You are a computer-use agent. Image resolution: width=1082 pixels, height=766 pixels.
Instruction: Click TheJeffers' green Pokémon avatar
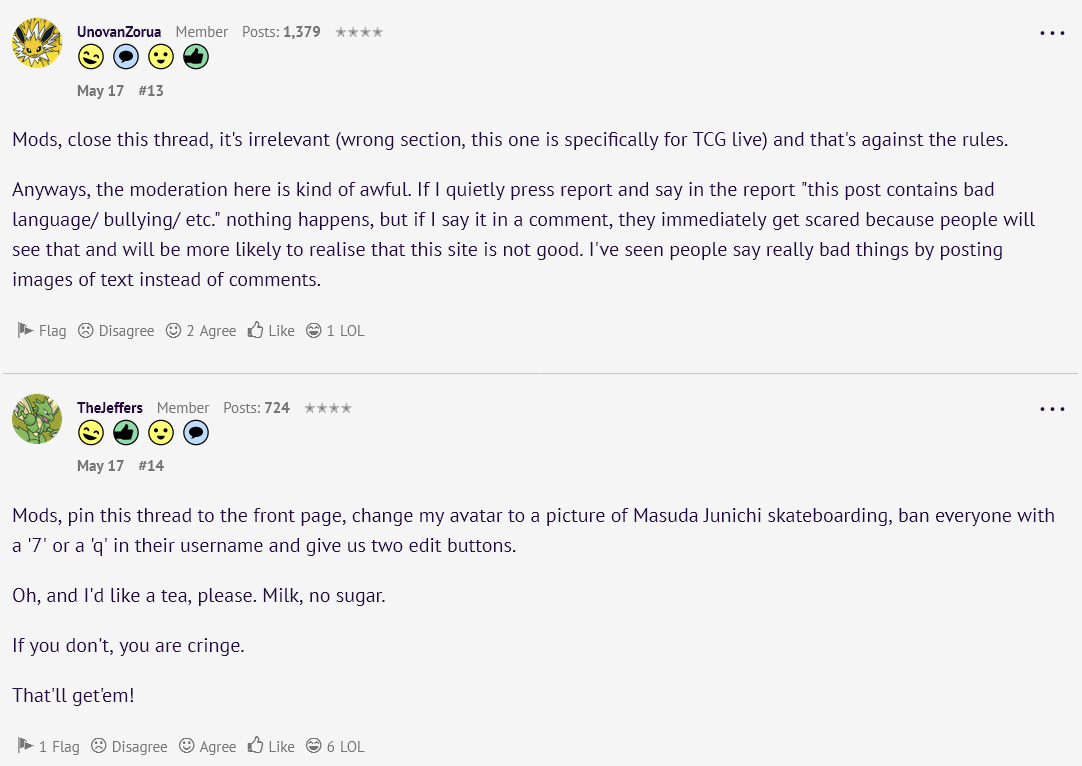pos(37,419)
